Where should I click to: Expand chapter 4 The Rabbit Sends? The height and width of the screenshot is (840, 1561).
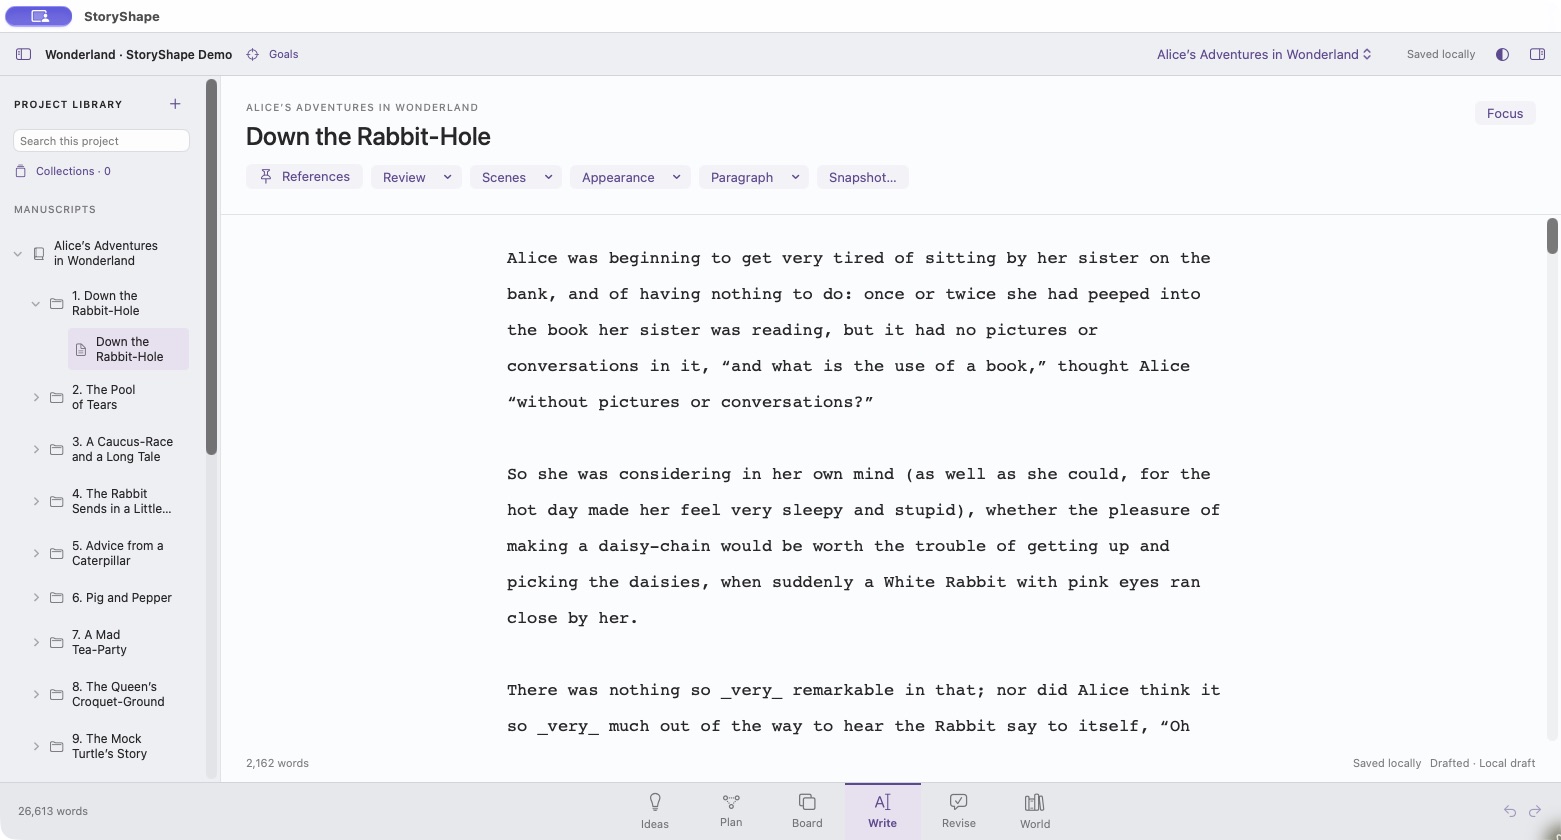[x=36, y=501]
